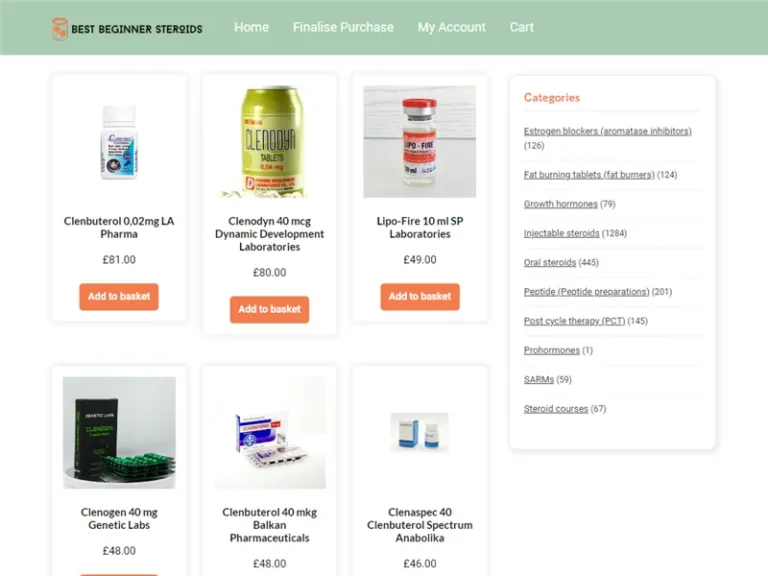This screenshot has width=768, height=576.
Task: Open the Lipo-Fire vial product image
Action: pyautogui.click(x=420, y=142)
